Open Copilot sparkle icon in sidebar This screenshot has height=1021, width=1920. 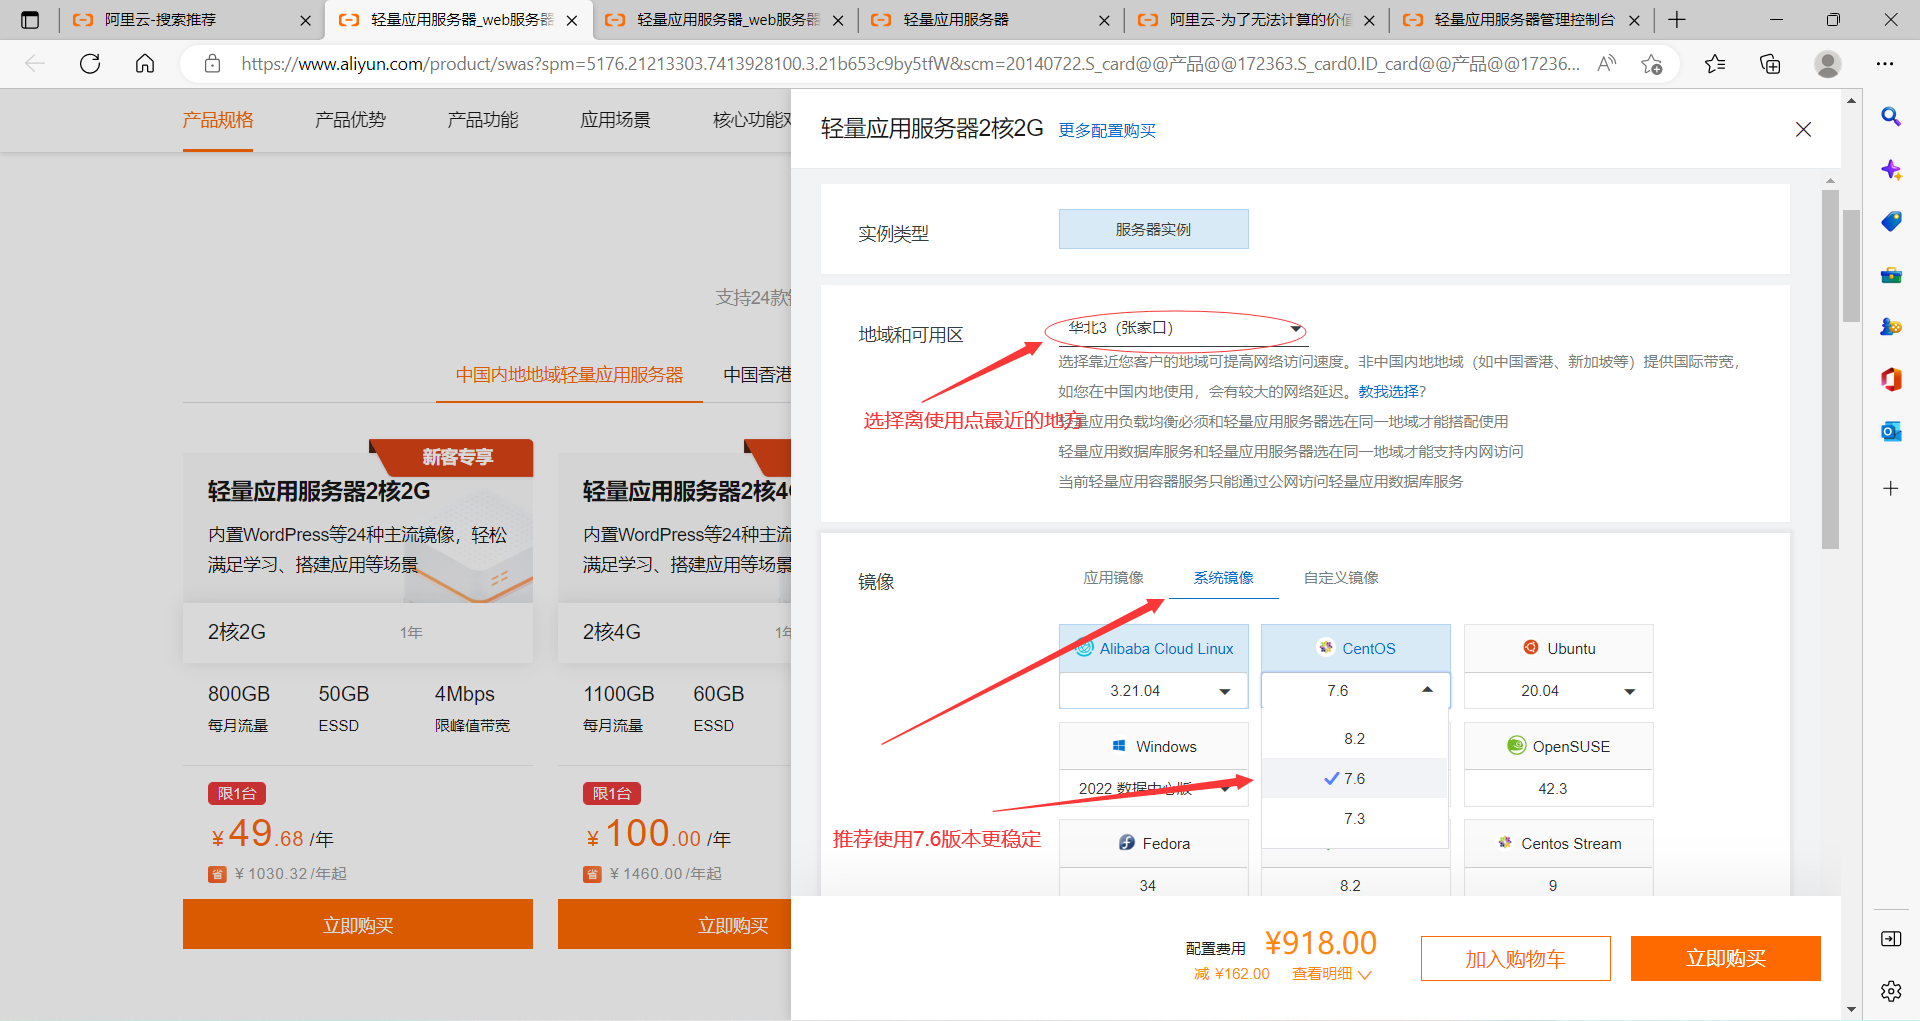pos(1891,169)
